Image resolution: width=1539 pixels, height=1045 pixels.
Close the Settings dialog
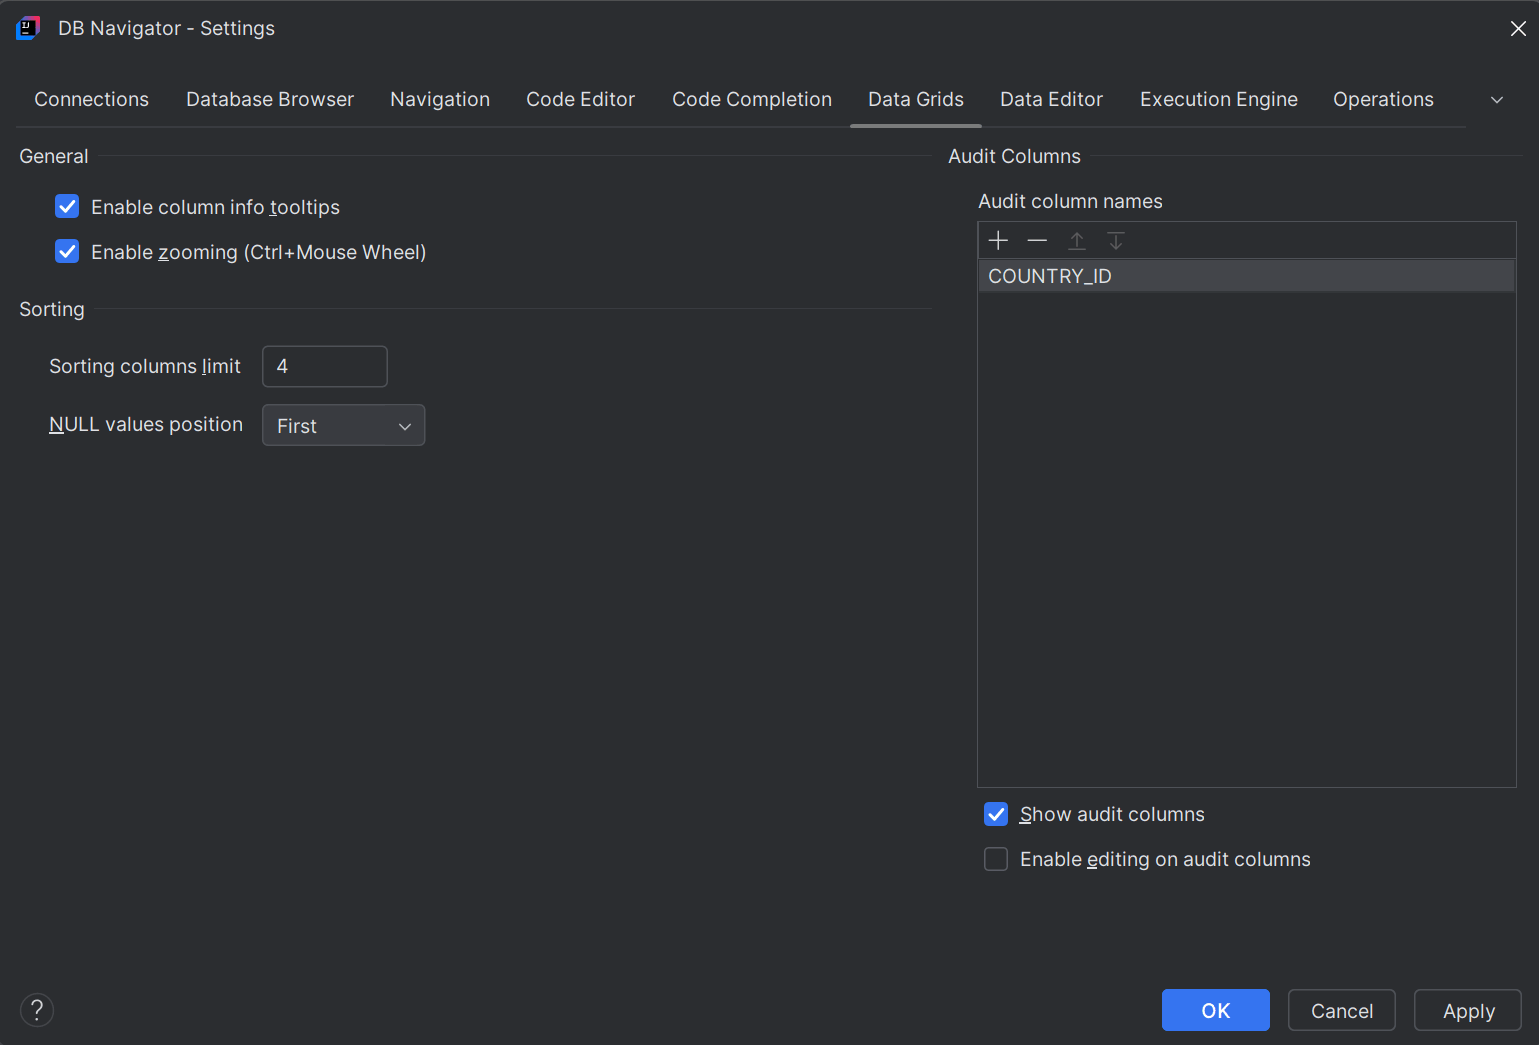coord(1518,28)
